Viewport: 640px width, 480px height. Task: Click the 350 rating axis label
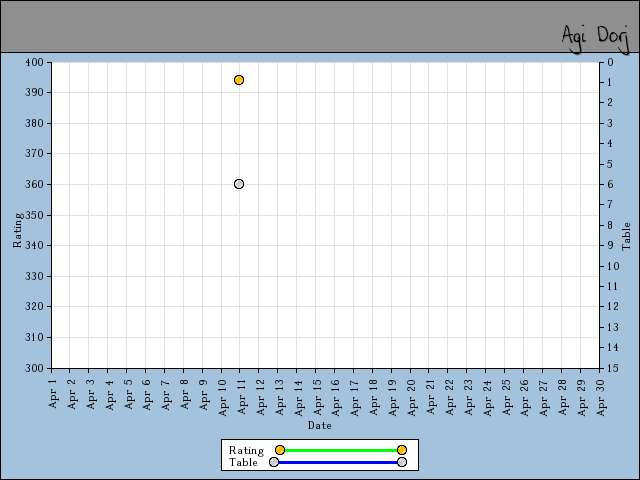click(34, 215)
